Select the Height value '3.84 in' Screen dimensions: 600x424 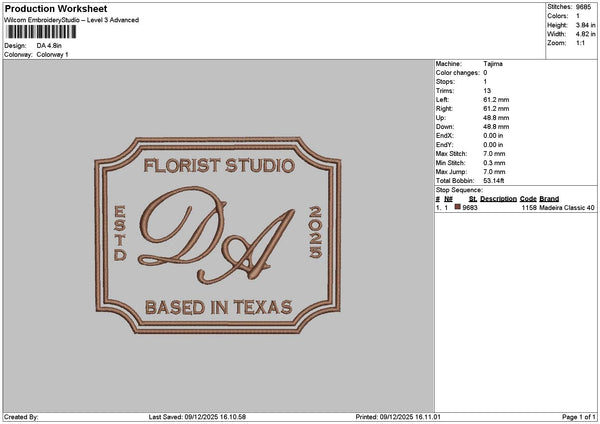[x=585, y=25]
